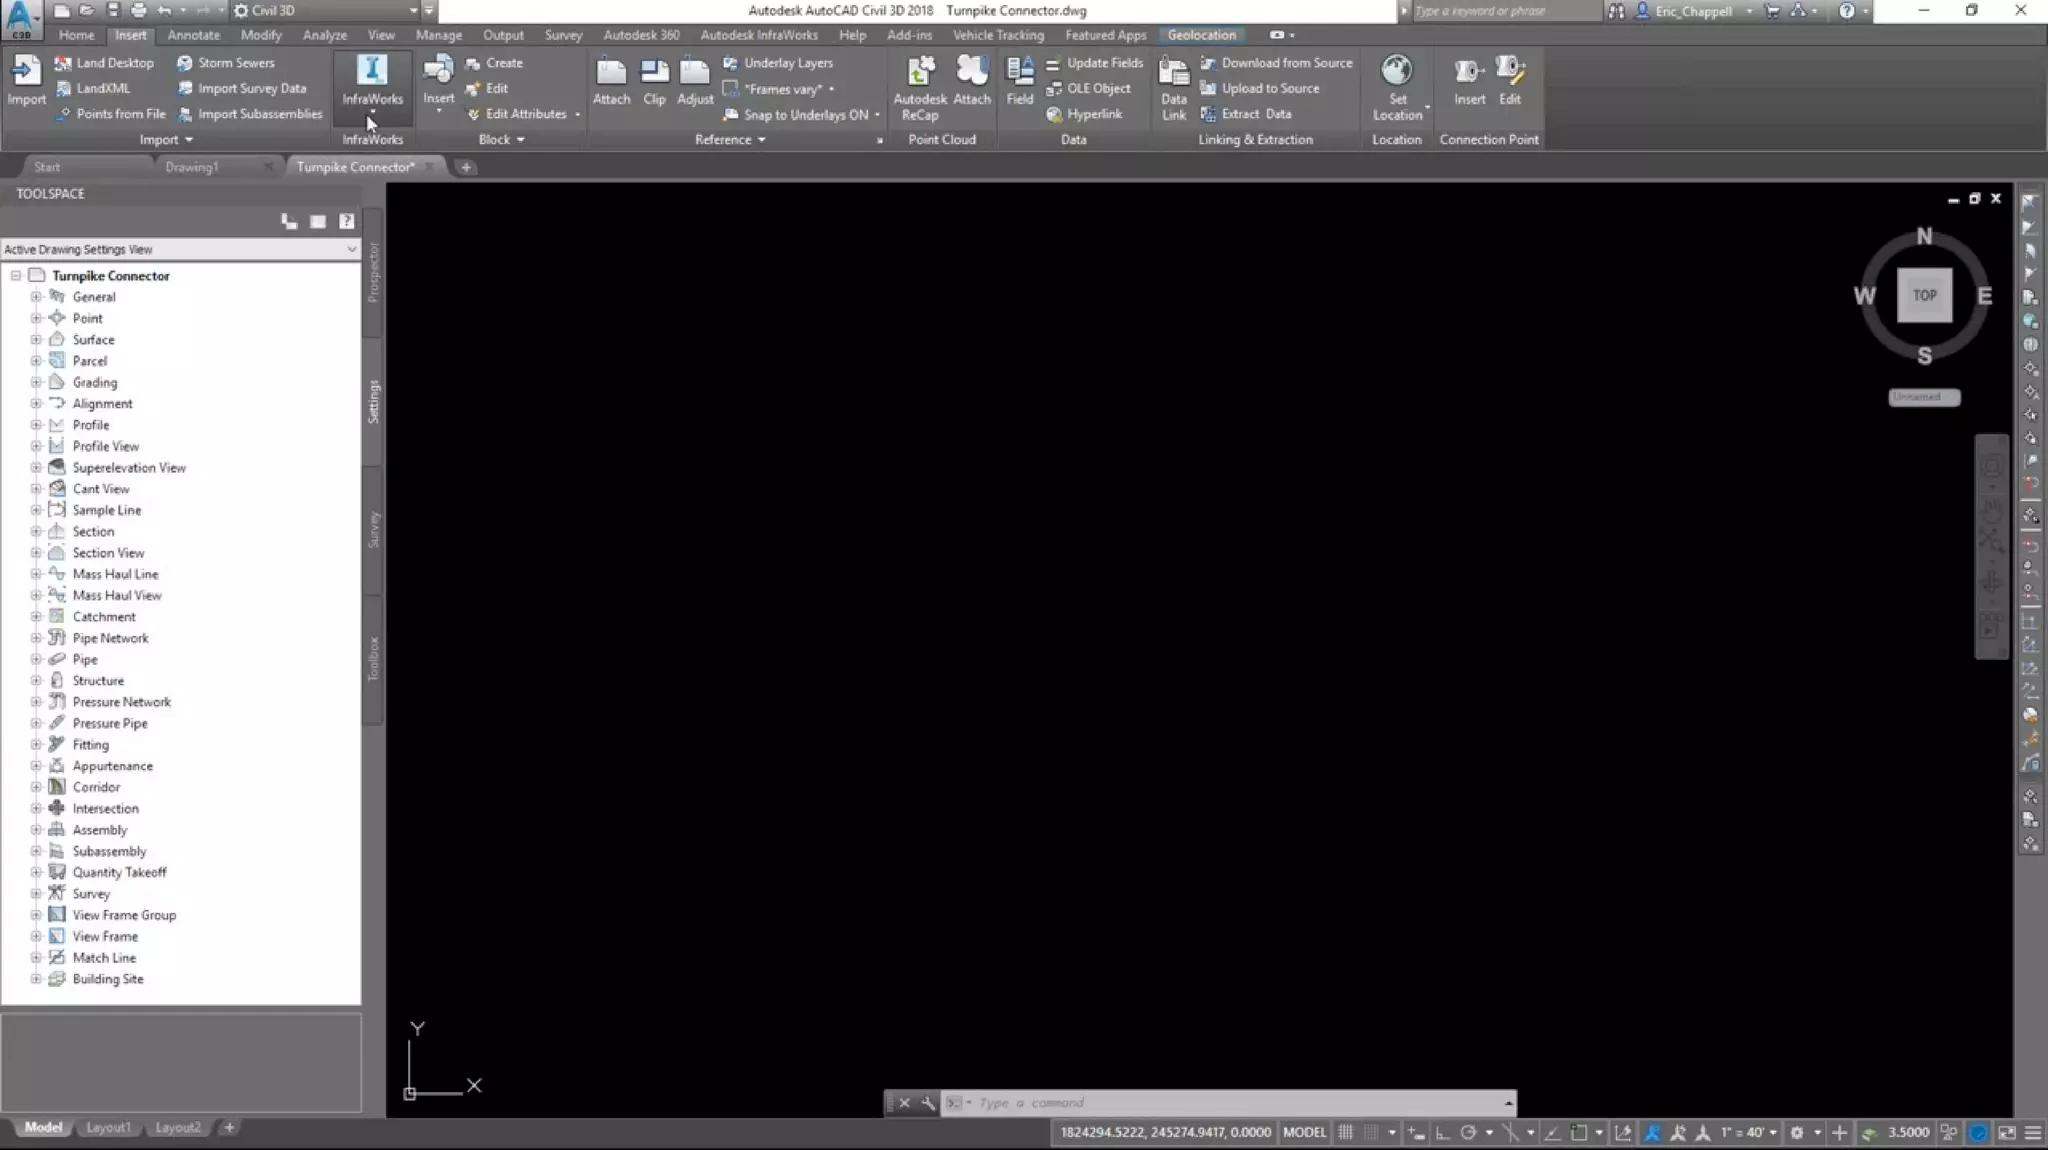Click the TOP face of ViewCube
Image resolution: width=2048 pixels, height=1150 pixels.
tap(1924, 295)
